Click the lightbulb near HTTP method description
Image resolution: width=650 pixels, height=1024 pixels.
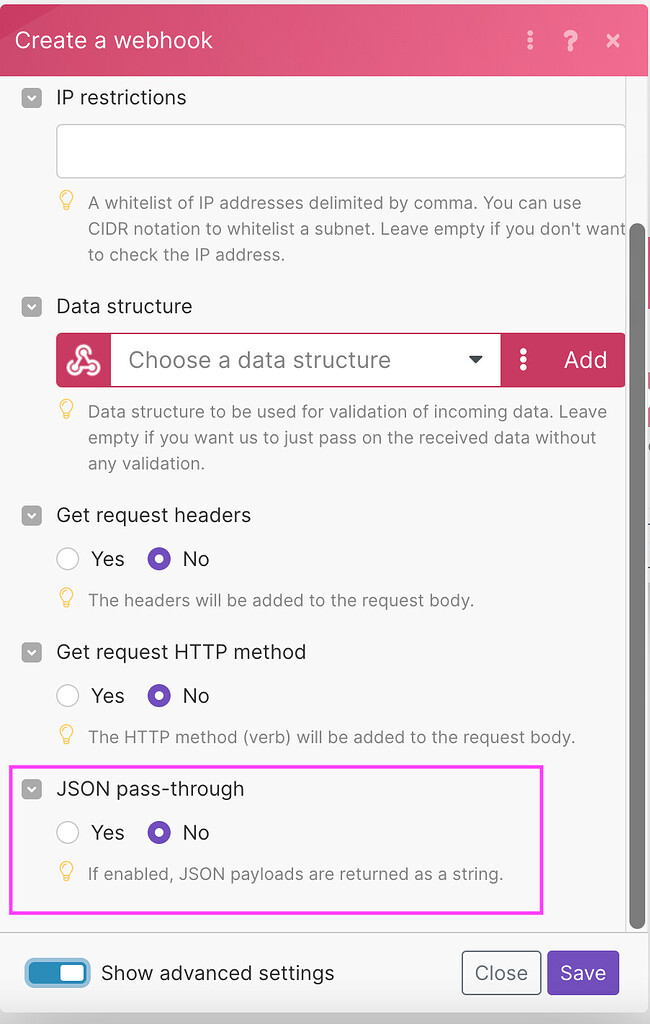[x=66, y=735]
